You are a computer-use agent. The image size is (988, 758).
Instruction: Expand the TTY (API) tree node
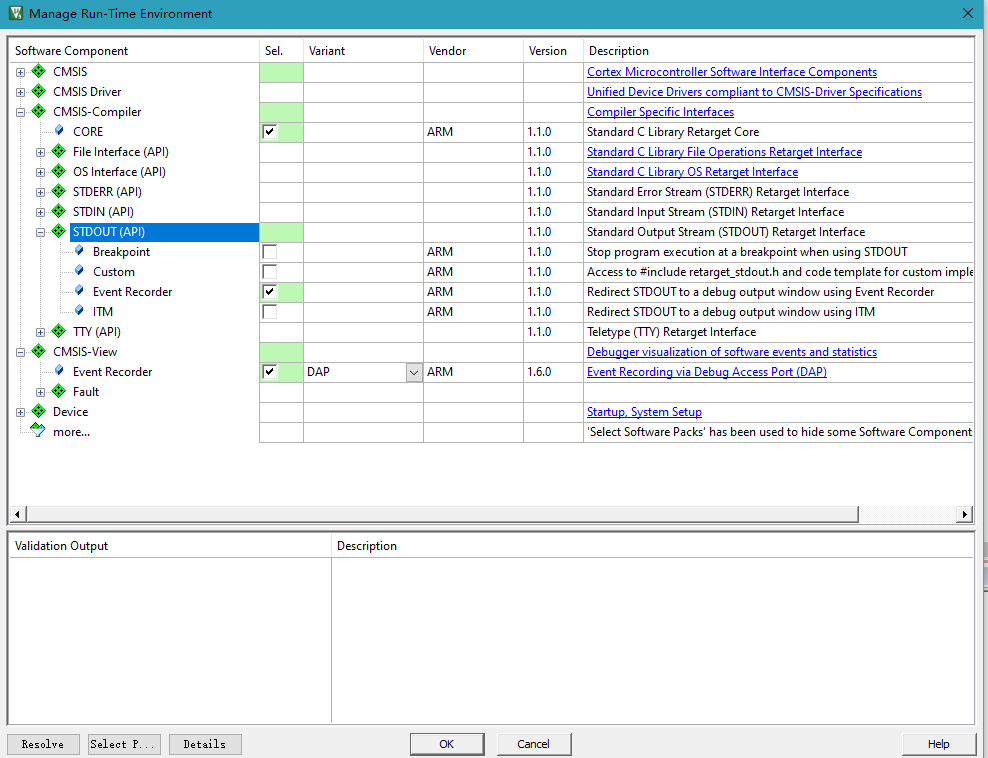tap(41, 332)
